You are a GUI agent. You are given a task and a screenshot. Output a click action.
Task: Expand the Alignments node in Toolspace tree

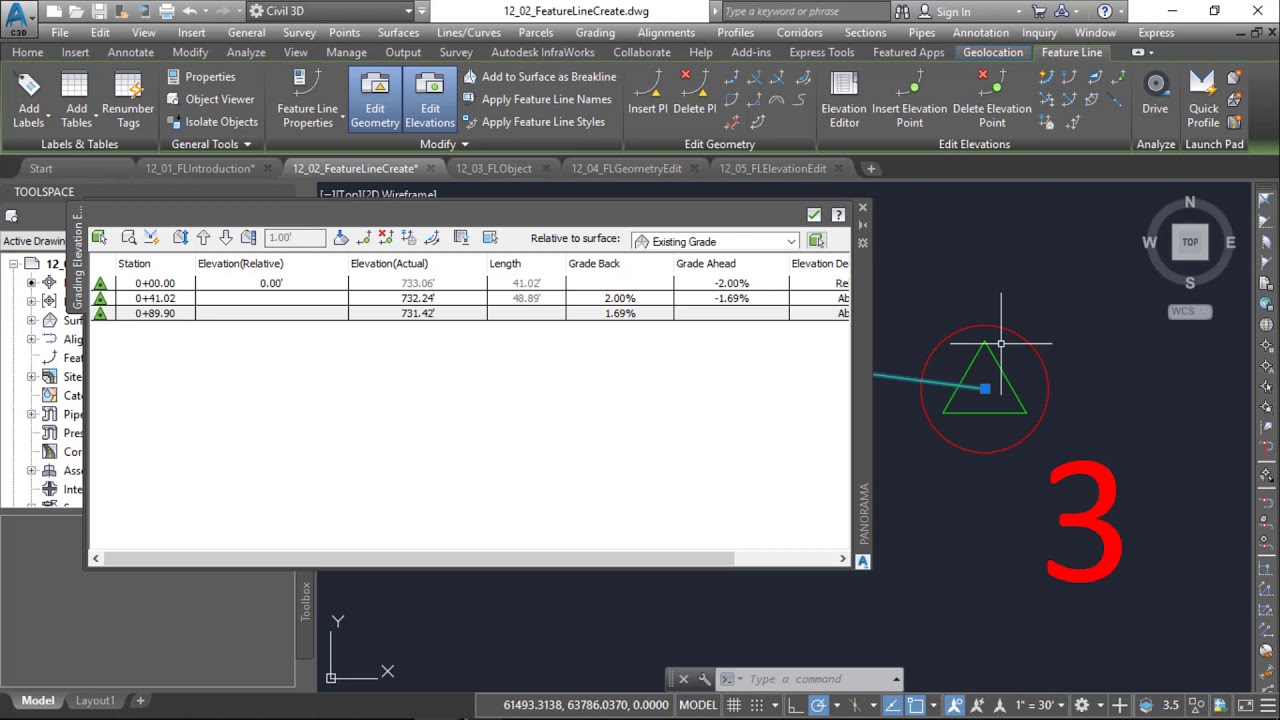pos(31,339)
